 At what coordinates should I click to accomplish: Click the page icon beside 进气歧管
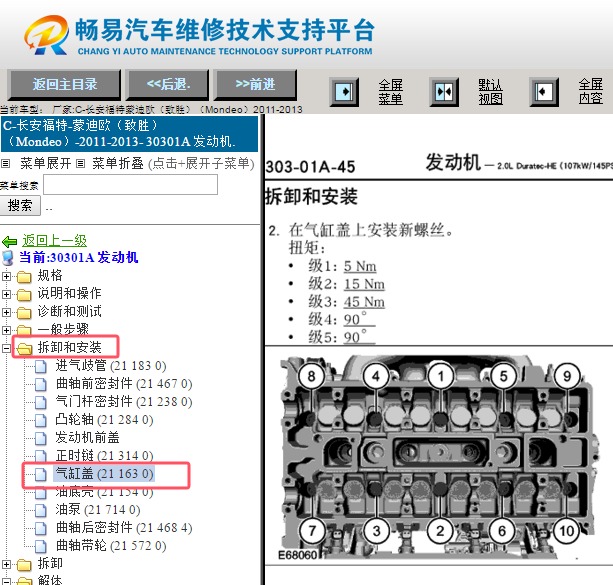tap(40, 367)
